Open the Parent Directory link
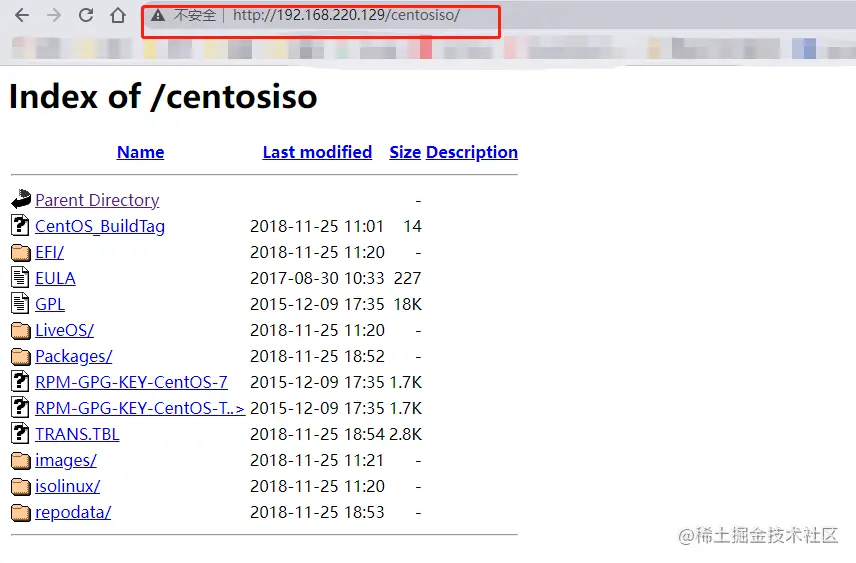The image size is (856, 563). [x=97, y=200]
